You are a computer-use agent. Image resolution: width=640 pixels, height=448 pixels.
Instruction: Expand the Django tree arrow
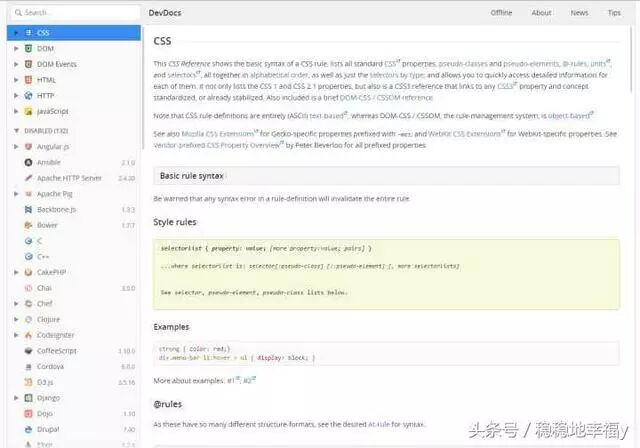pyautogui.click(x=16, y=398)
